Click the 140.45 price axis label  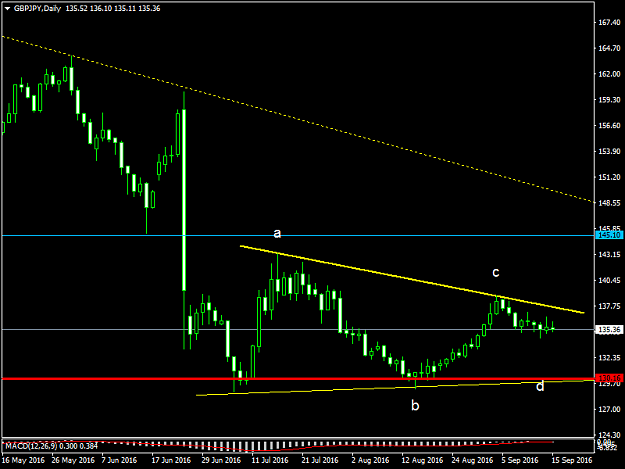pos(610,280)
